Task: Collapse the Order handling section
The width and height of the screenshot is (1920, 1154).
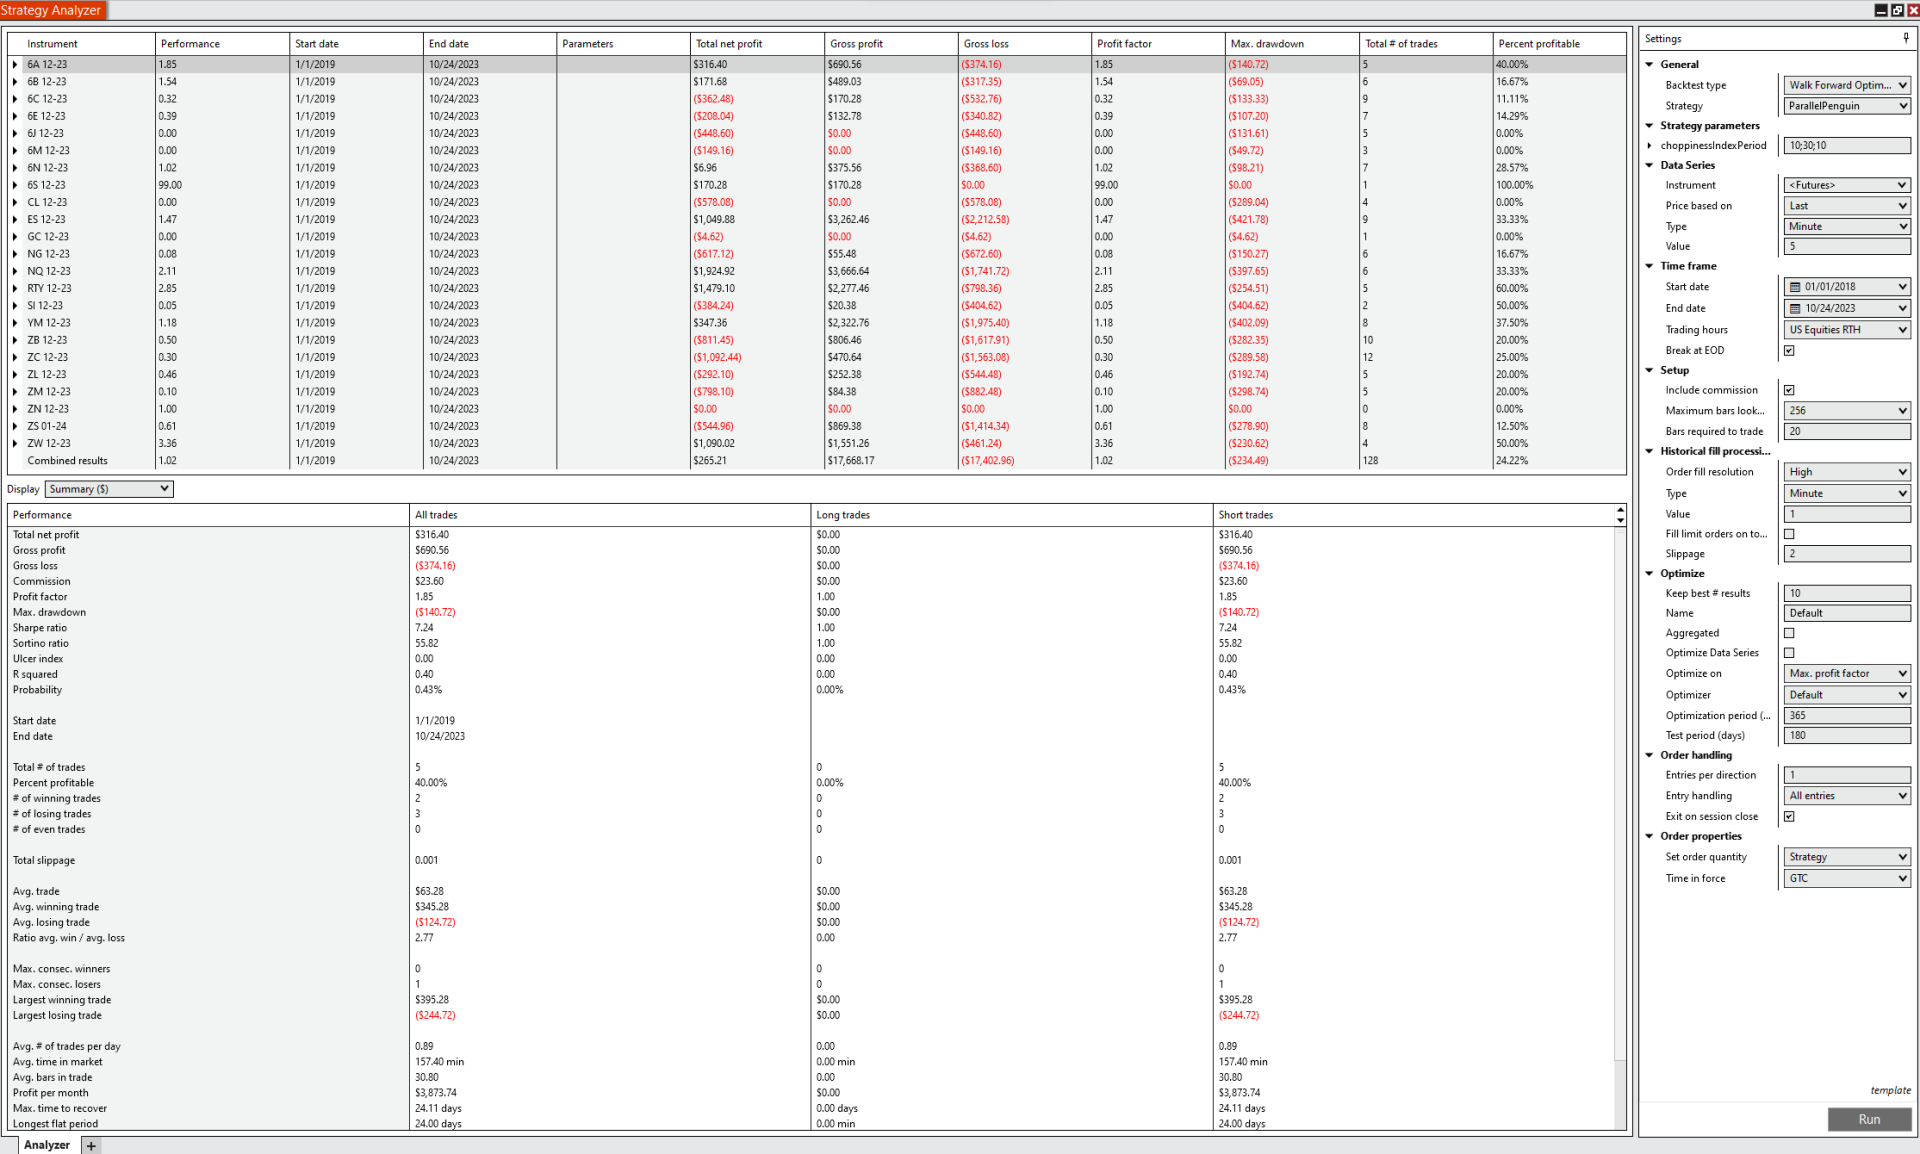Action: (1650, 755)
